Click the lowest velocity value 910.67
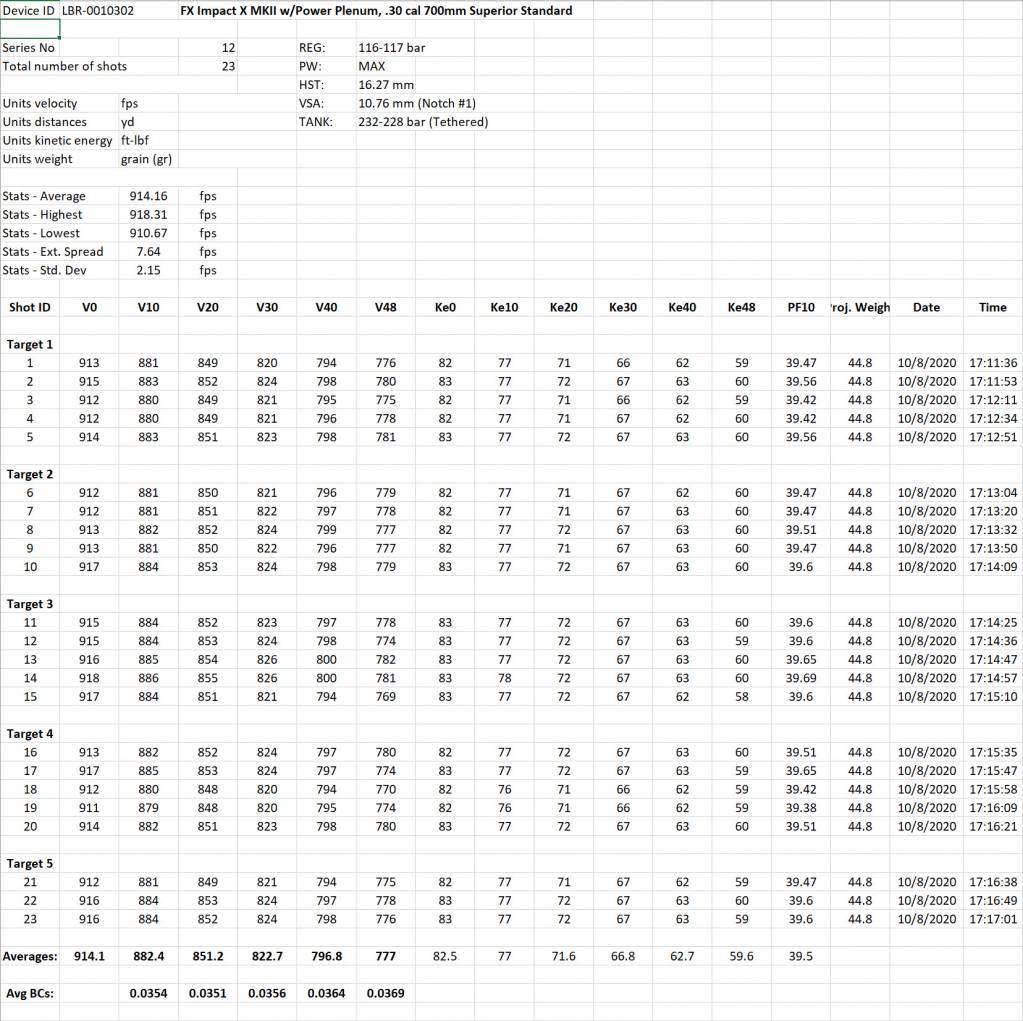The height and width of the screenshot is (1021, 1023). coord(148,233)
